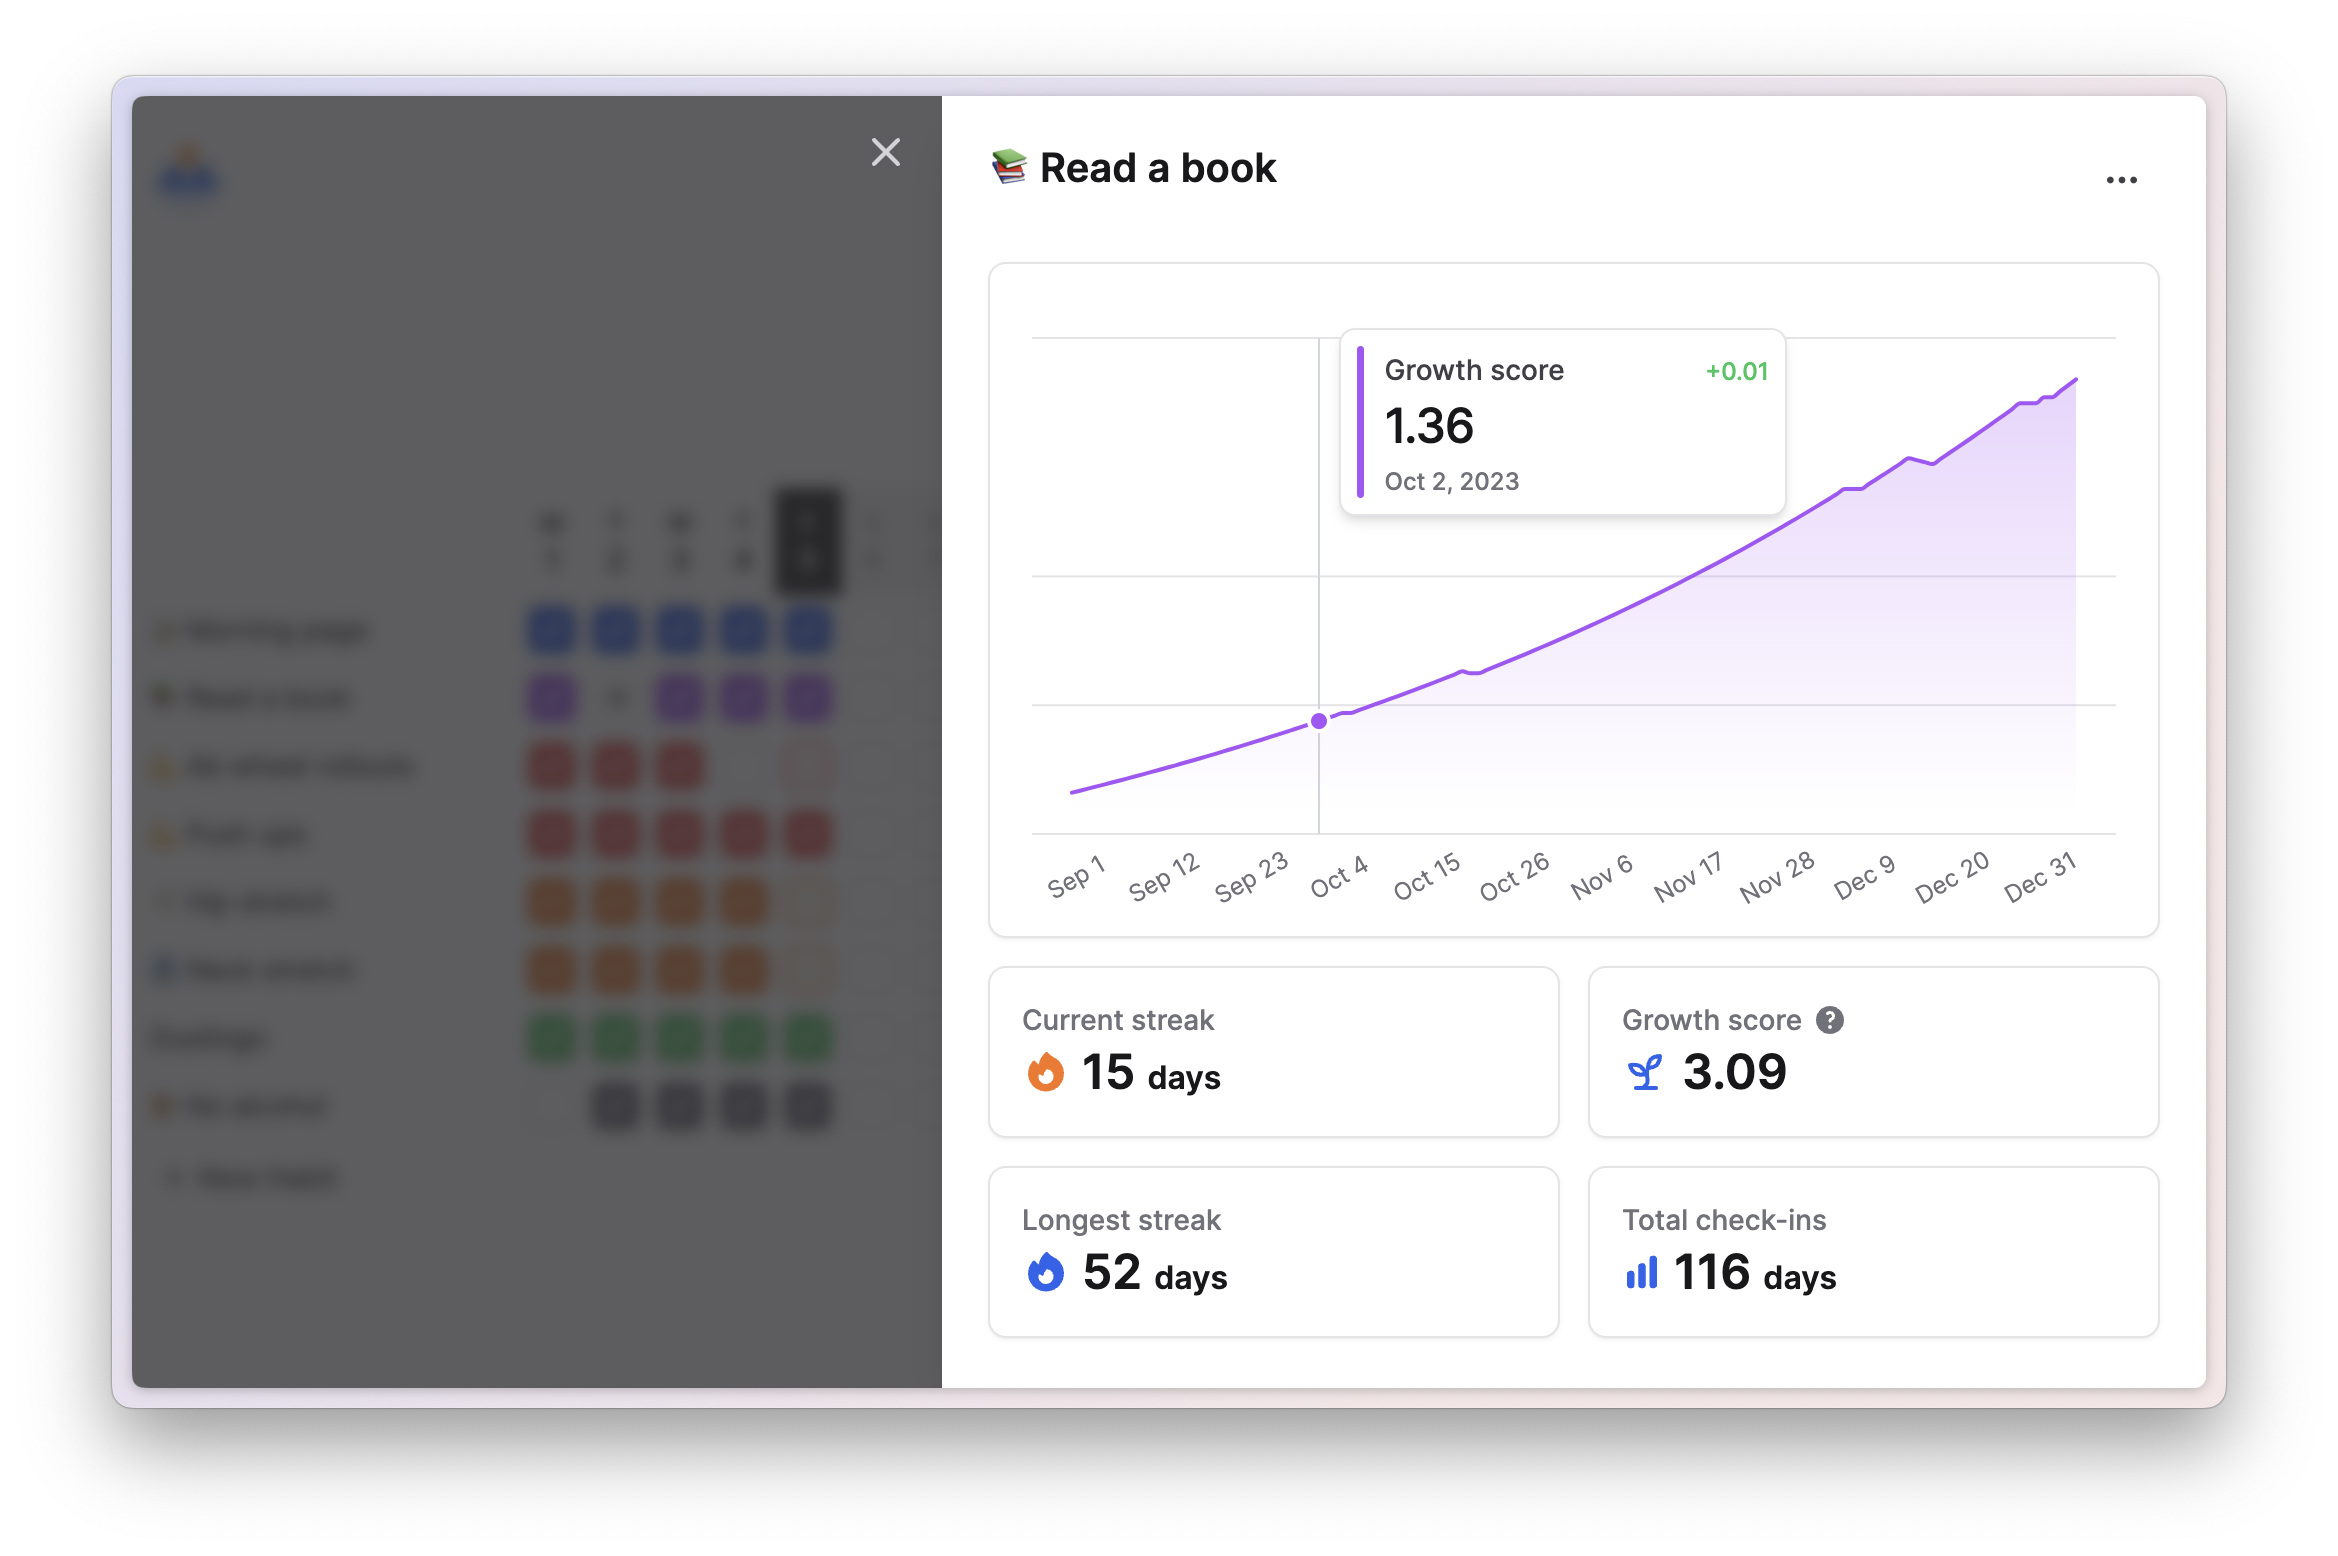Close the habit detail panel with X

coord(885,152)
